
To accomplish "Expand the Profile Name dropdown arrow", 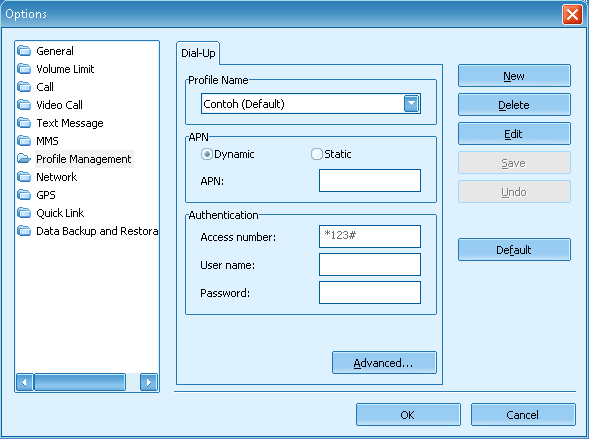I will (x=411, y=104).
